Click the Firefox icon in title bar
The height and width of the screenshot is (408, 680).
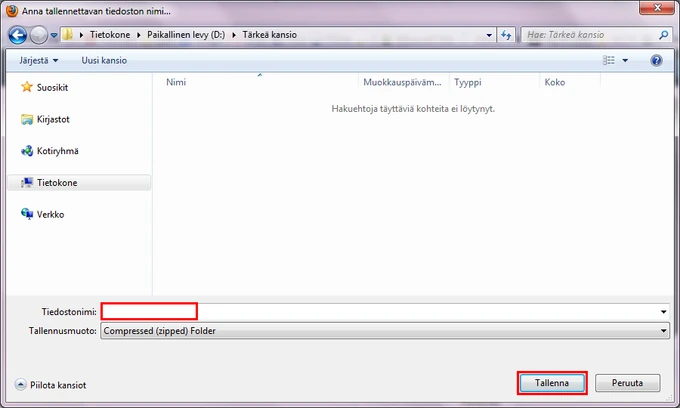[x=12, y=10]
